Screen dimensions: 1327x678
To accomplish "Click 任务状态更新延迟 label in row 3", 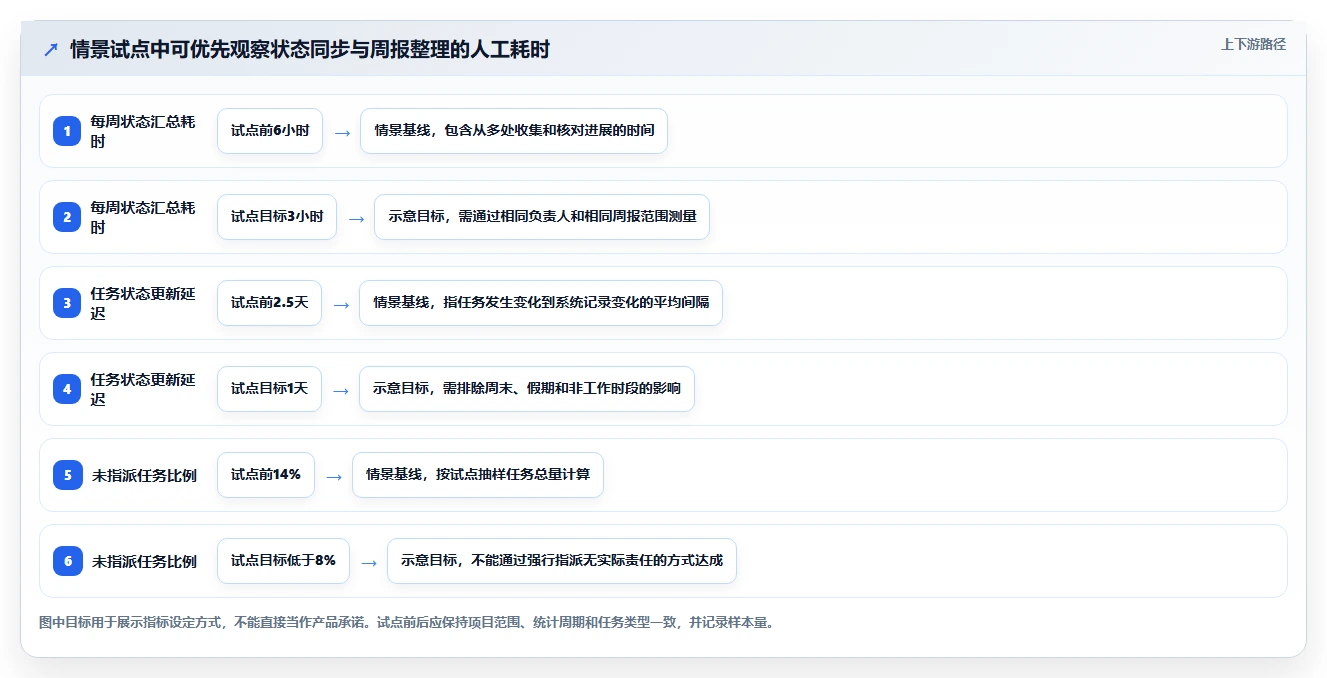I will tap(143, 303).
